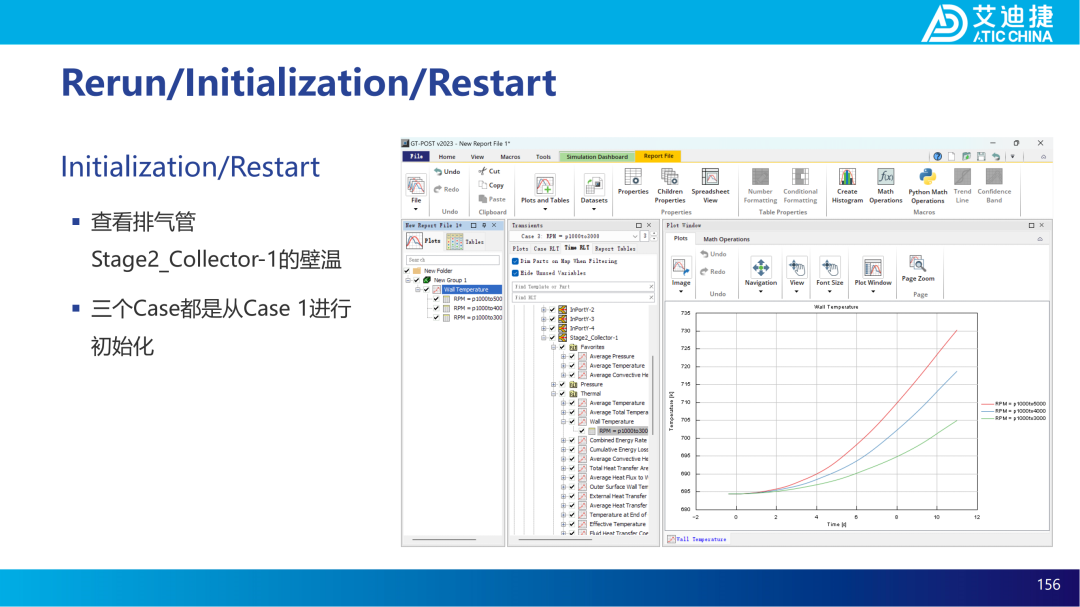Toggle checkbox for RPM = p1000to500 dataset
This screenshot has height=607, width=1080.
tap(436, 299)
